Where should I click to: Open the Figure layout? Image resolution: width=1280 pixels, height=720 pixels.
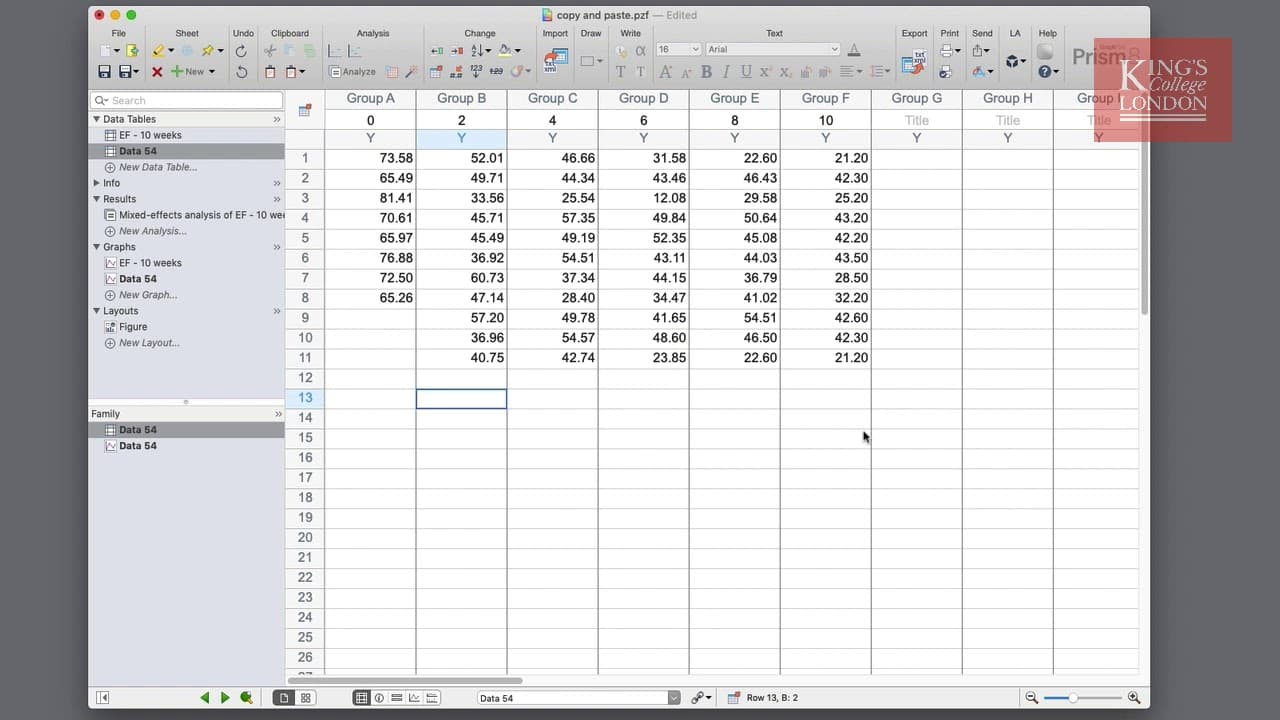point(132,327)
